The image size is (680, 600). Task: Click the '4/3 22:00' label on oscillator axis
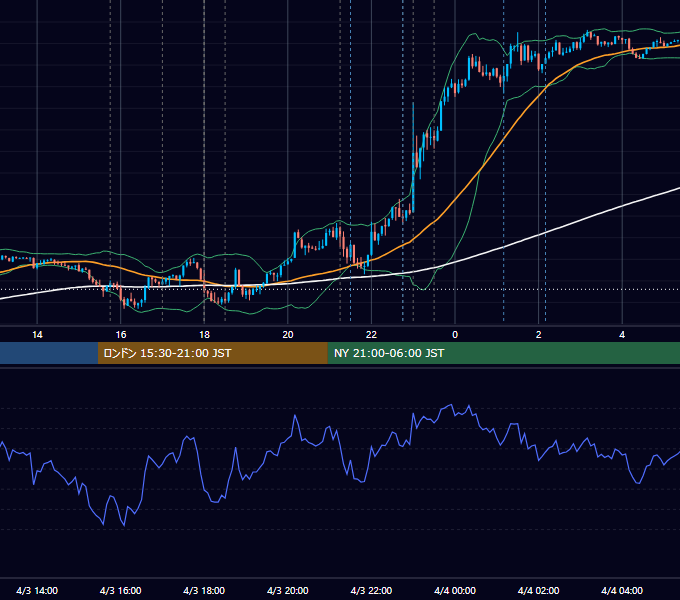click(371, 590)
